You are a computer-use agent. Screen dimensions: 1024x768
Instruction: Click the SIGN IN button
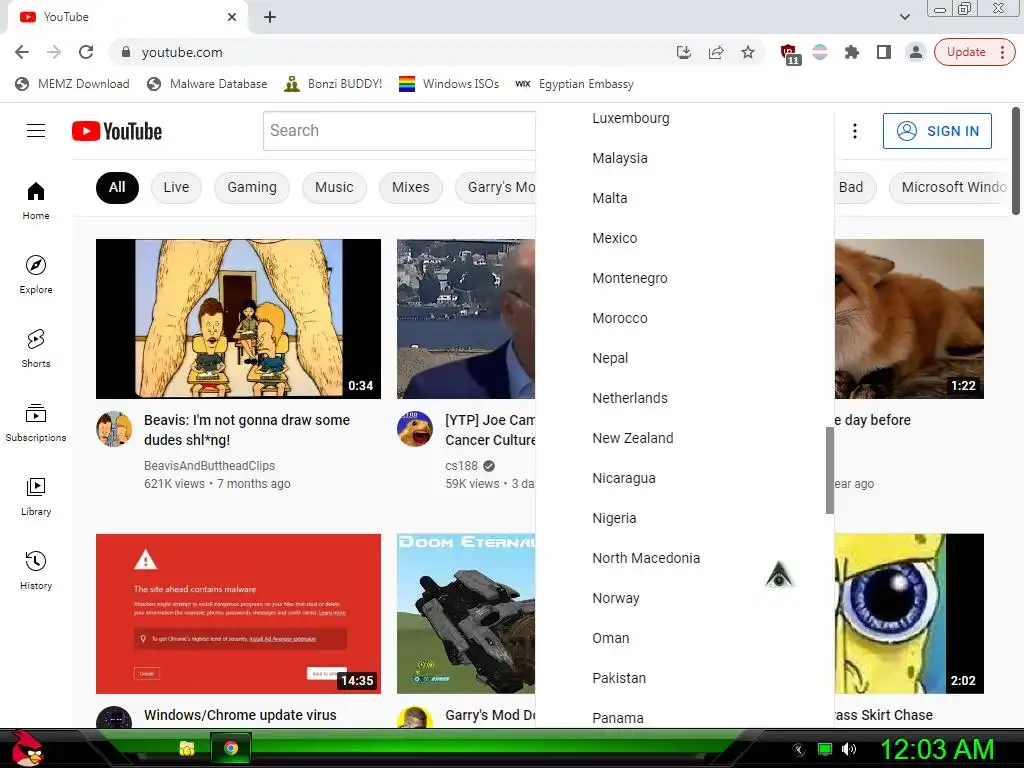[x=937, y=131]
